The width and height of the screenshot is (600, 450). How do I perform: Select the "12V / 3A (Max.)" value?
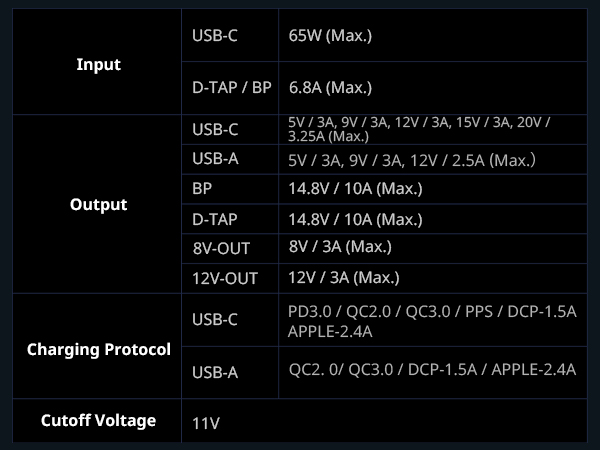(343, 277)
